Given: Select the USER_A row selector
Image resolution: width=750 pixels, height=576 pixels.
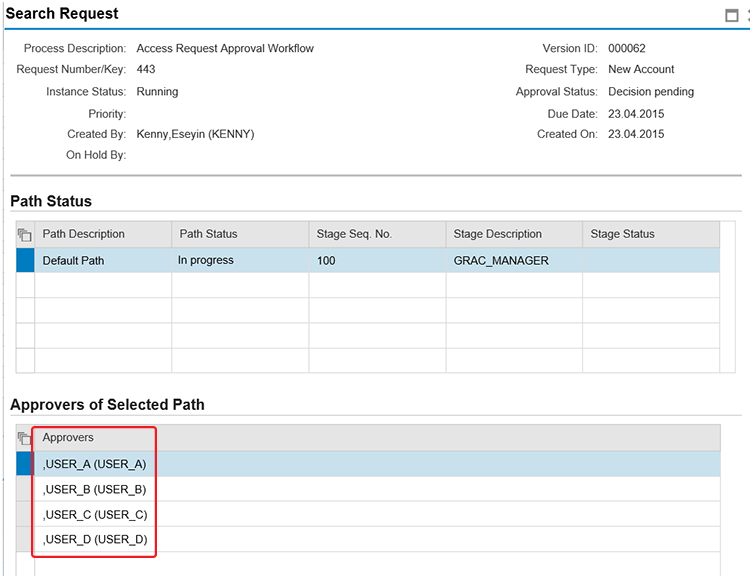Looking at the screenshot, I should click(25, 464).
